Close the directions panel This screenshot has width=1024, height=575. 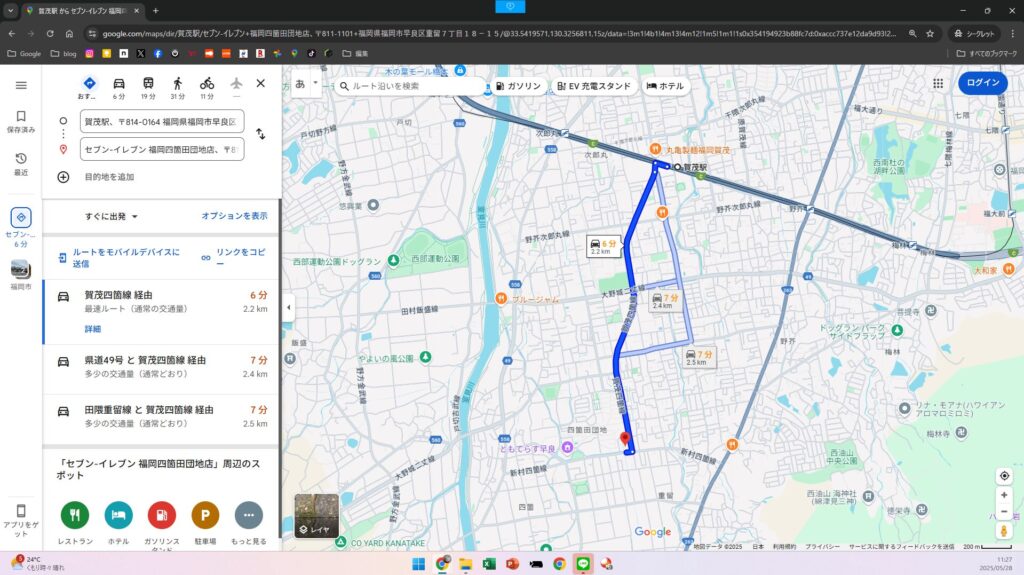[261, 83]
